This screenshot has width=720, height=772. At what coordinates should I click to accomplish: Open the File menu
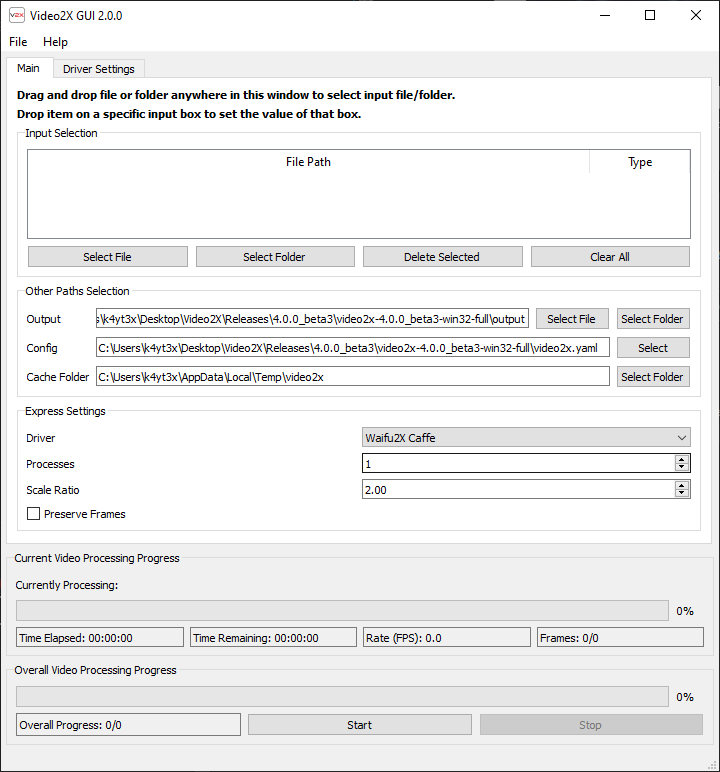(18, 42)
